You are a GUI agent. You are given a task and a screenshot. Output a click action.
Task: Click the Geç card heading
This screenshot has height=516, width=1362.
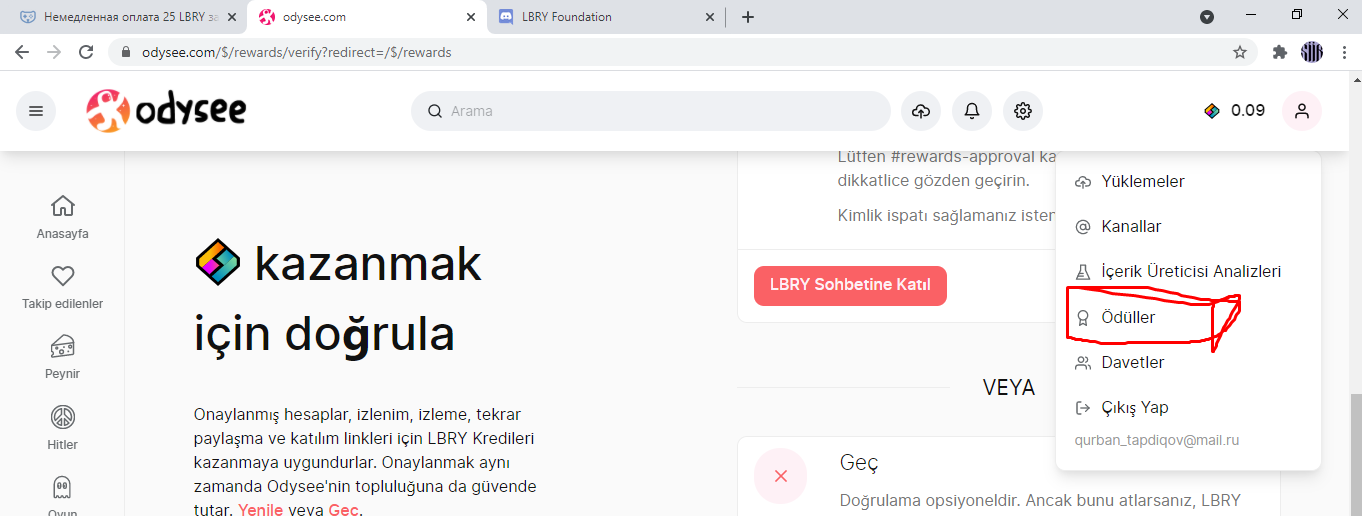coord(859,463)
